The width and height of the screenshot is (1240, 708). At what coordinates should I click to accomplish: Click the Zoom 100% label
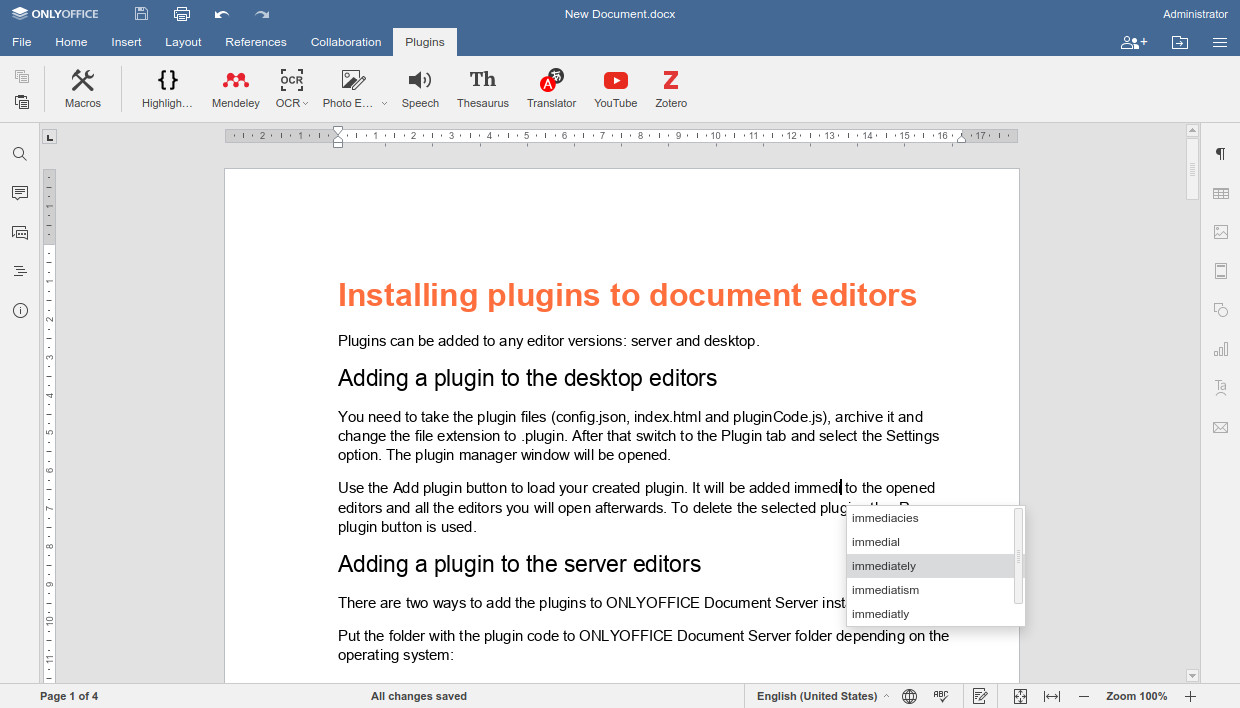[x=1137, y=696]
